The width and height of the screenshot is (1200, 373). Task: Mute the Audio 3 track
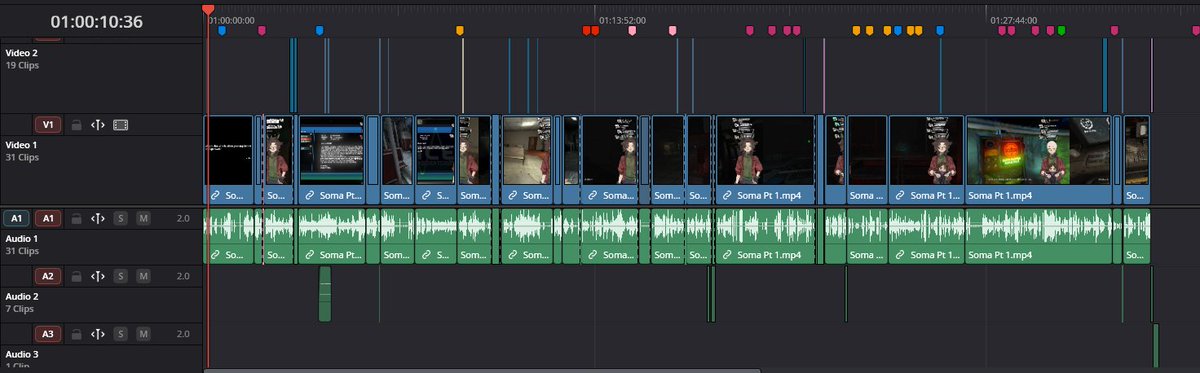[x=143, y=333]
